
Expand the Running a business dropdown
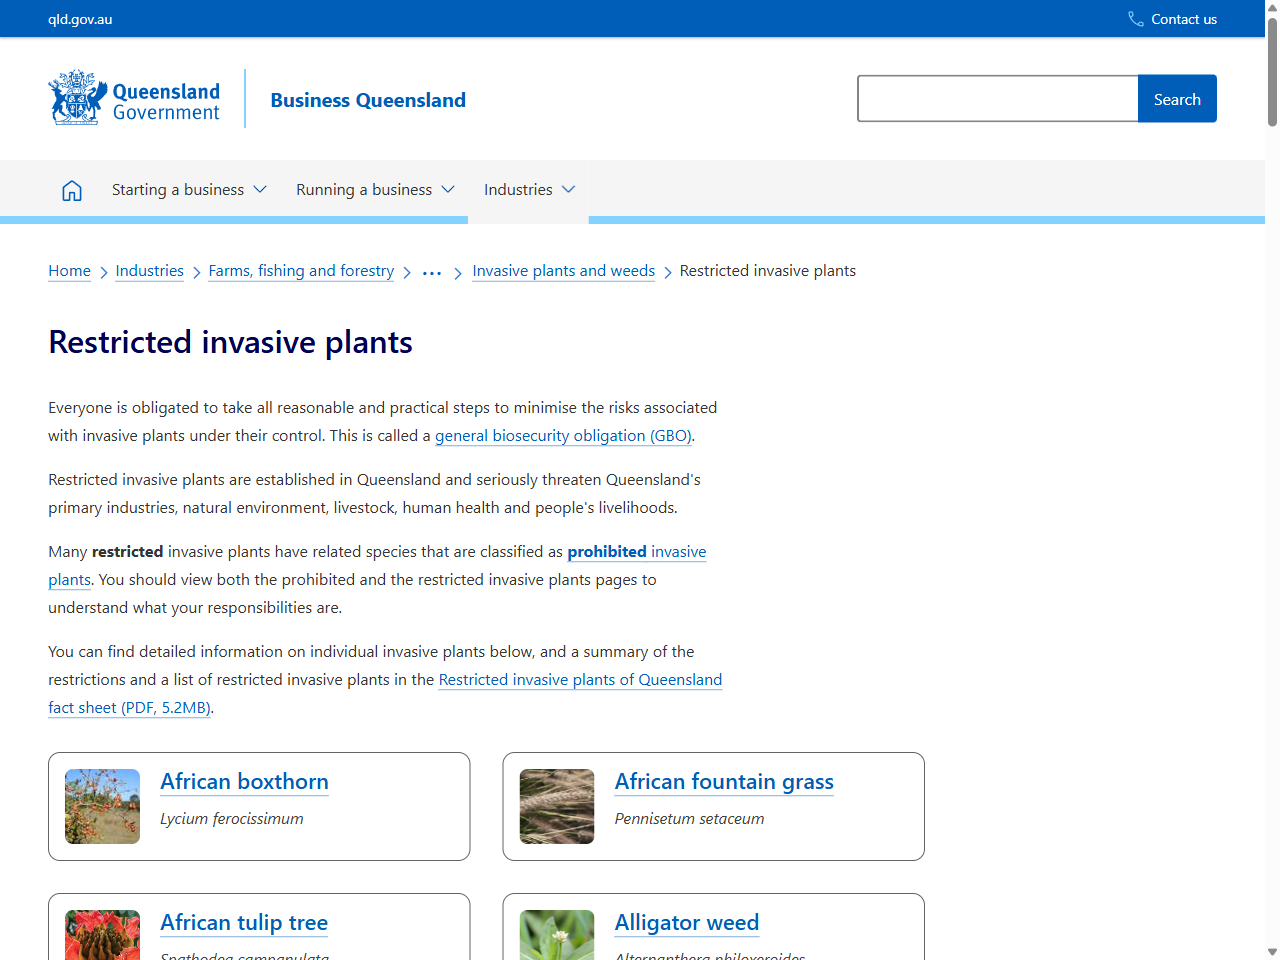click(374, 189)
